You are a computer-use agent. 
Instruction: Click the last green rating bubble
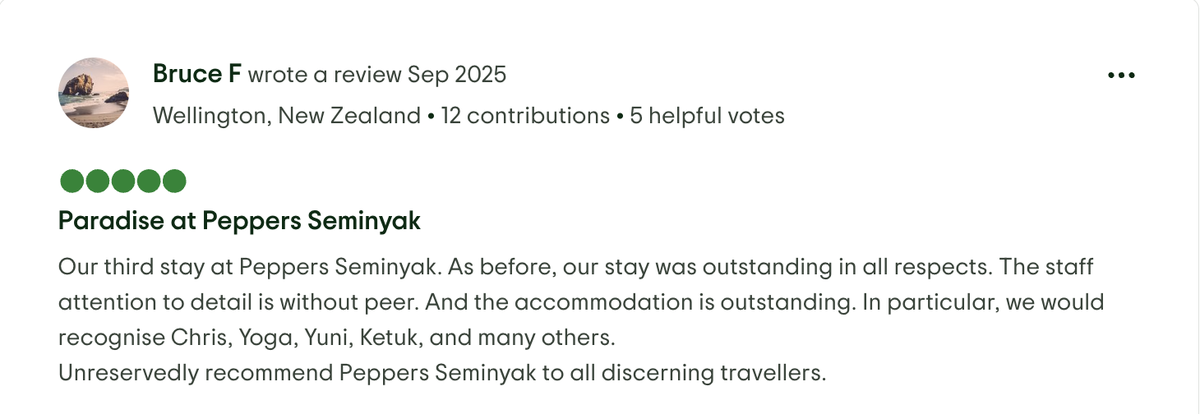point(174,181)
